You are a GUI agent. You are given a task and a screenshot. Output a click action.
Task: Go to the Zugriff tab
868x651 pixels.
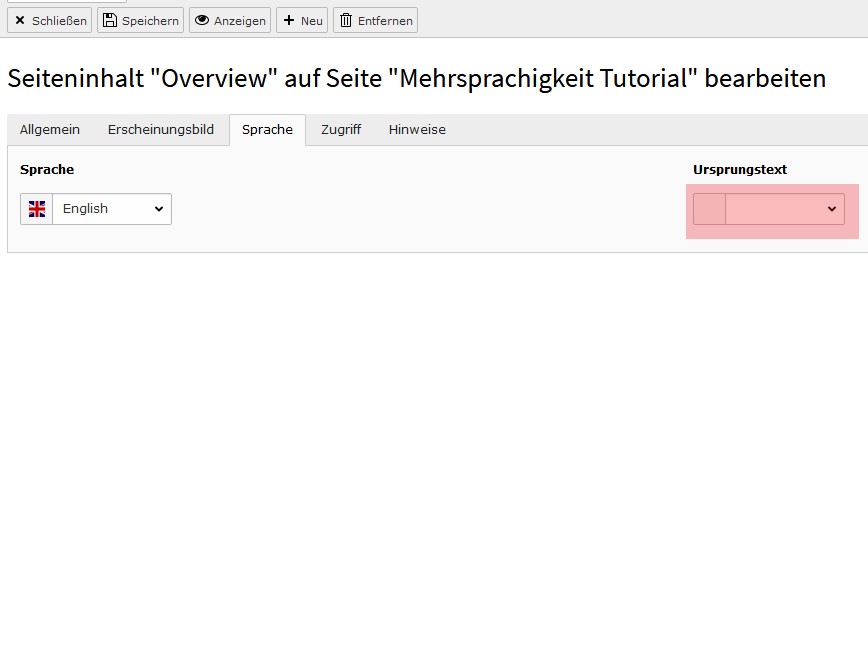click(341, 130)
